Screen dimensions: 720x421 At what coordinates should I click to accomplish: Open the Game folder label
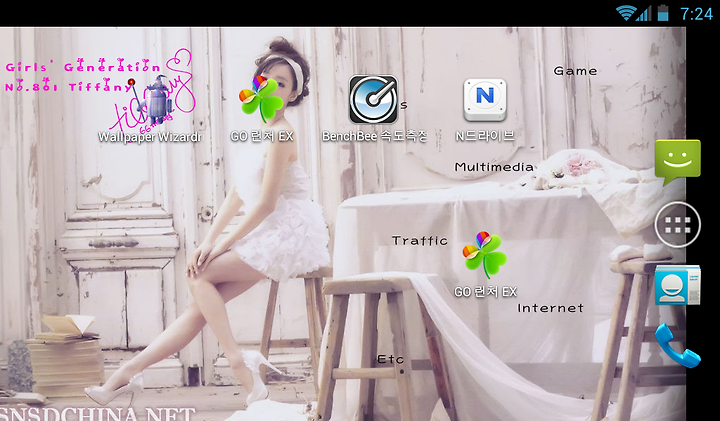point(575,71)
